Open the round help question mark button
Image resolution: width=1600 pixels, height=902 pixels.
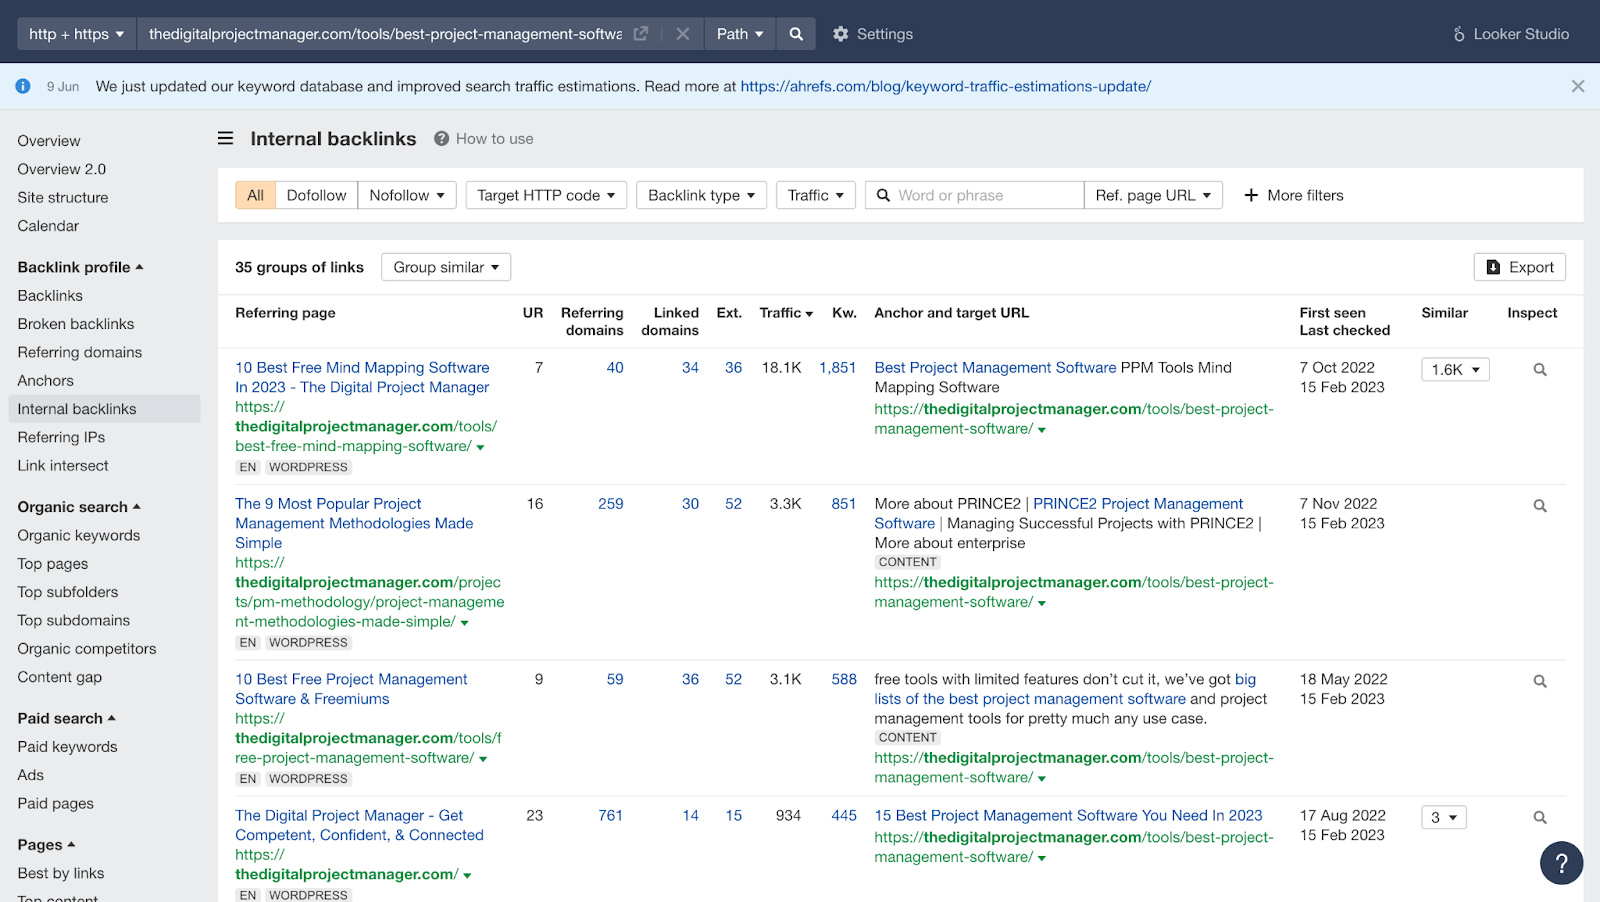tap(1562, 863)
